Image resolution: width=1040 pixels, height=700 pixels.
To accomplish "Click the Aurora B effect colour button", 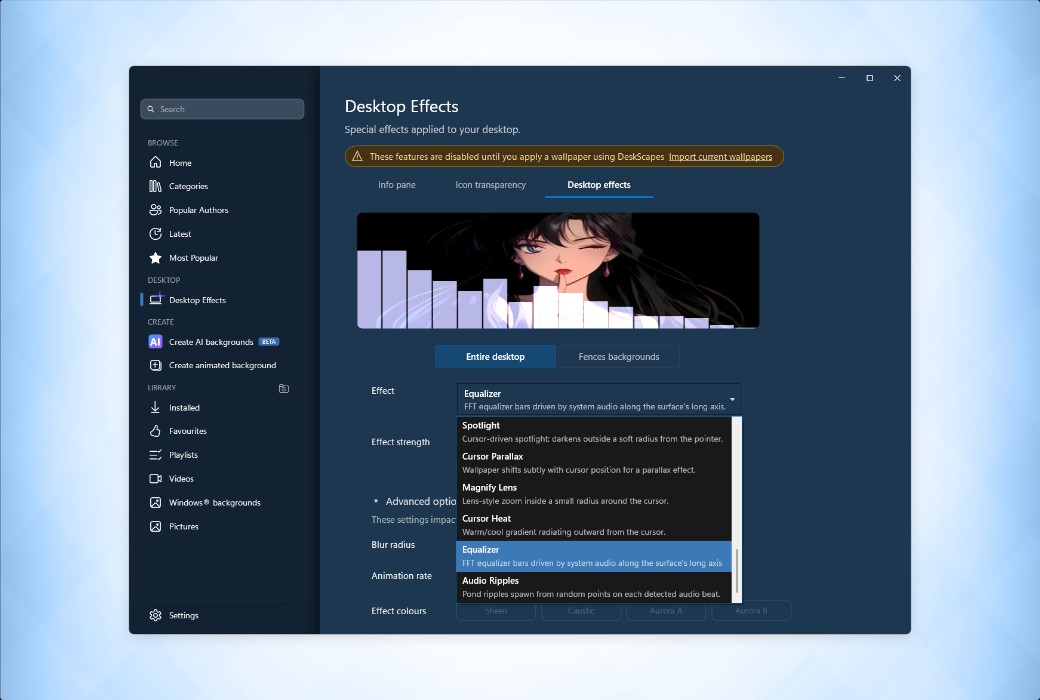I will (751, 611).
